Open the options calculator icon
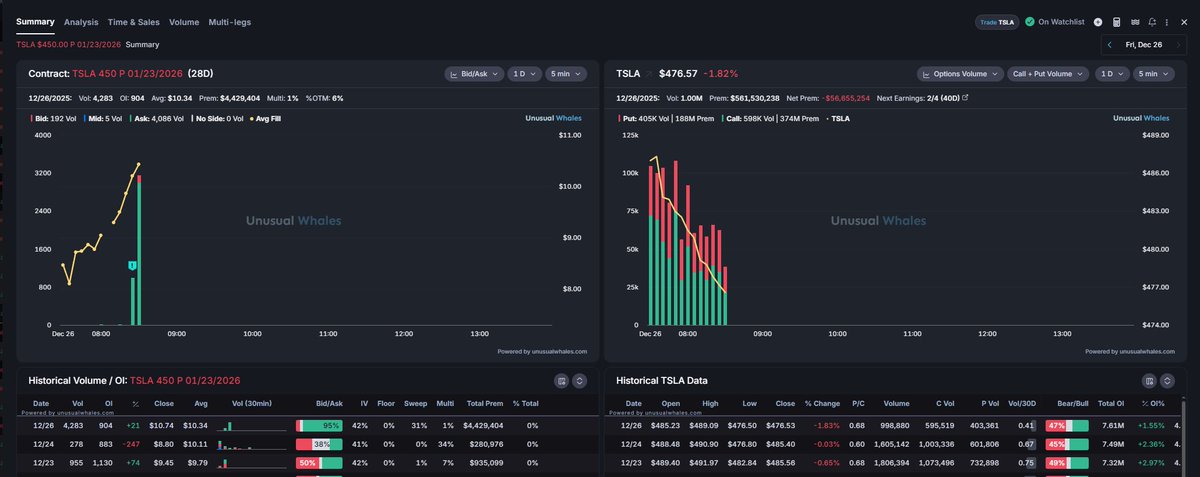 1116,21
